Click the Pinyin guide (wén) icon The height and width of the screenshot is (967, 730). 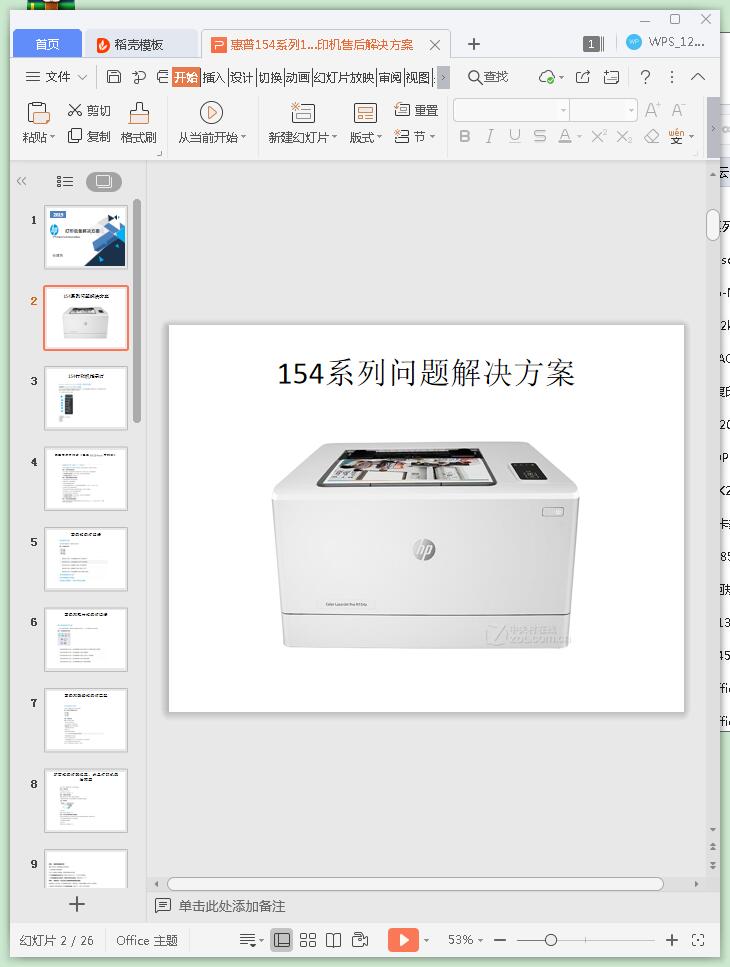[676, 136]
